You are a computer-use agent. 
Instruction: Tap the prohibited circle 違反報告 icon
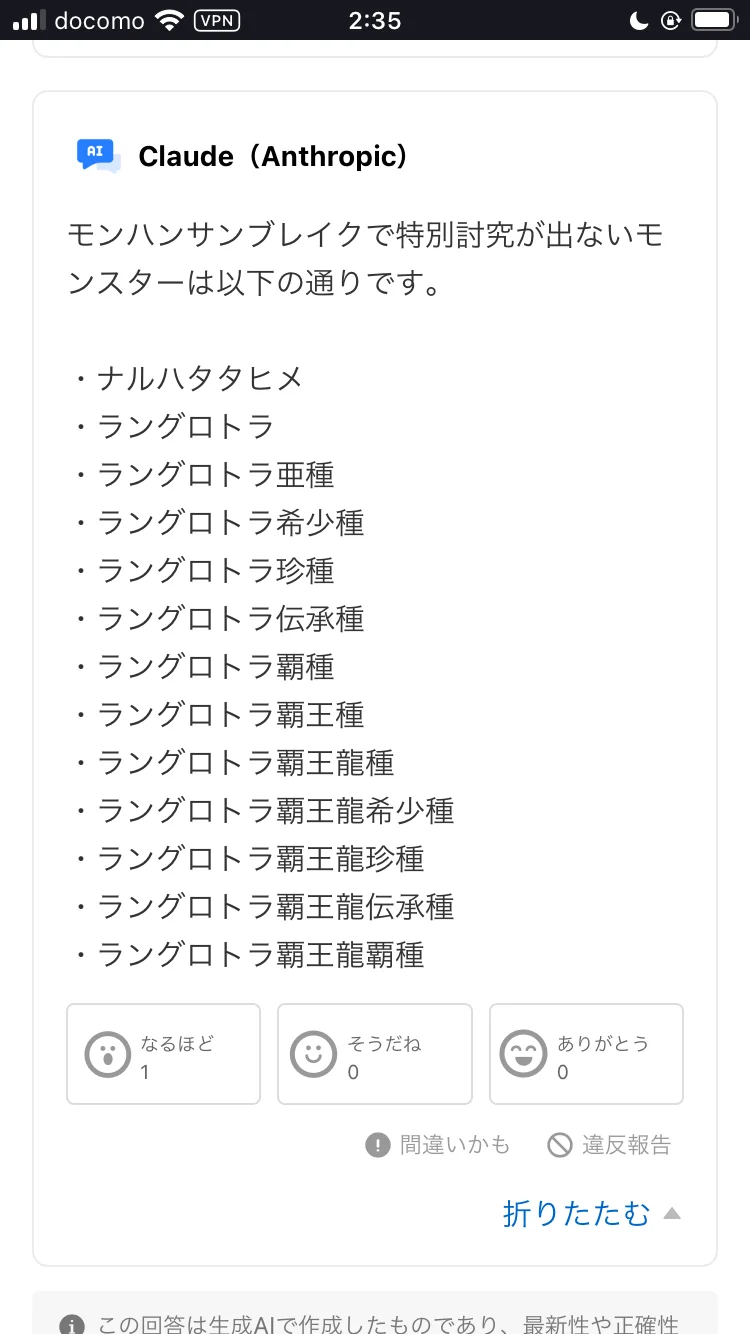point(560,1145)
